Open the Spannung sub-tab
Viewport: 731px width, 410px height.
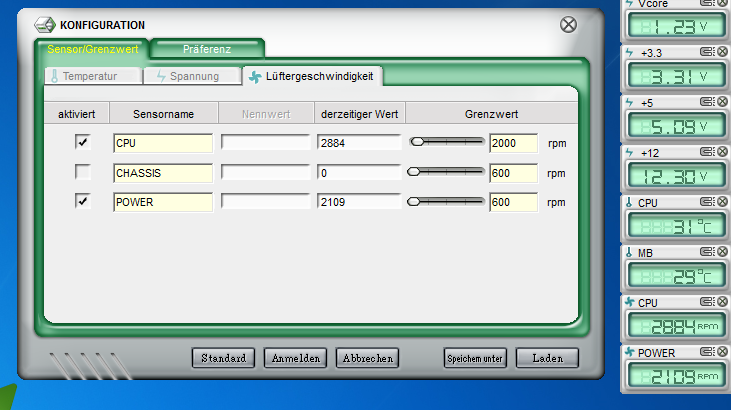click(x=192, y=76)
